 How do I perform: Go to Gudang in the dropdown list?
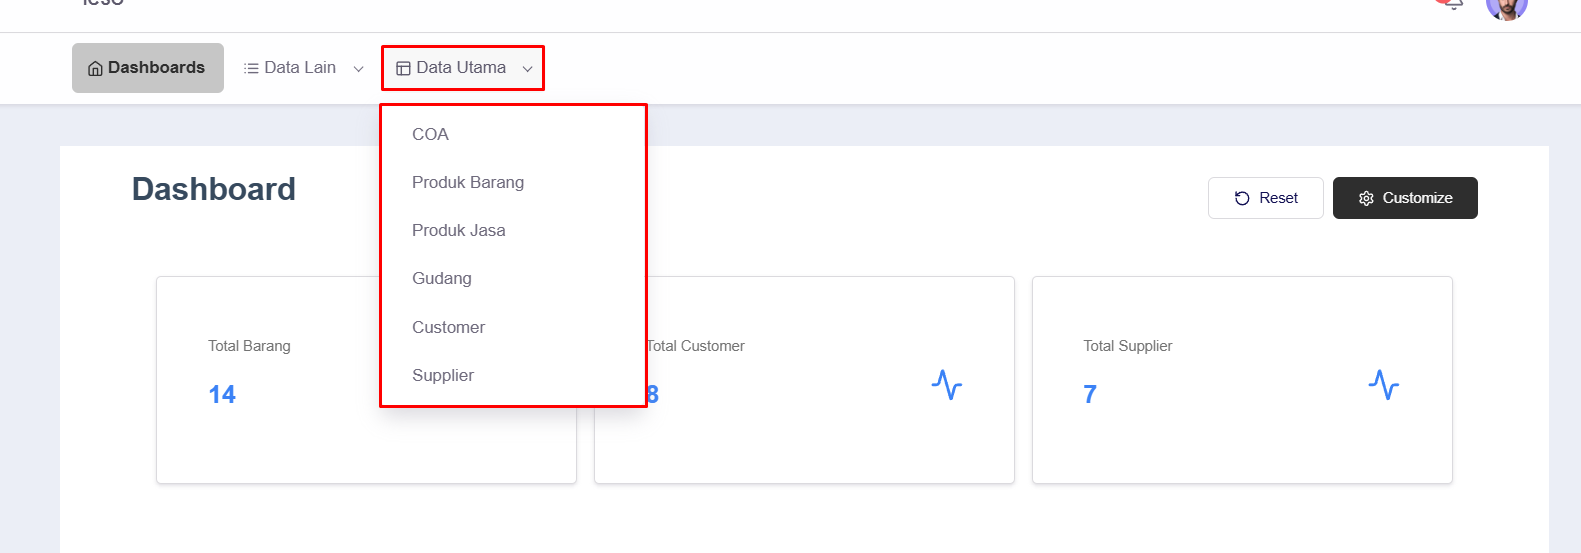tap(441, 278)
